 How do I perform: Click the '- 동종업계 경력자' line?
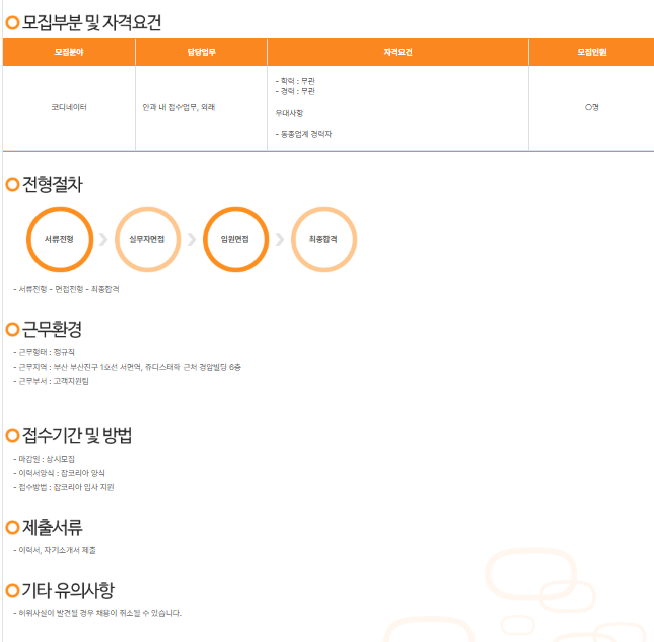coord(304,134)
